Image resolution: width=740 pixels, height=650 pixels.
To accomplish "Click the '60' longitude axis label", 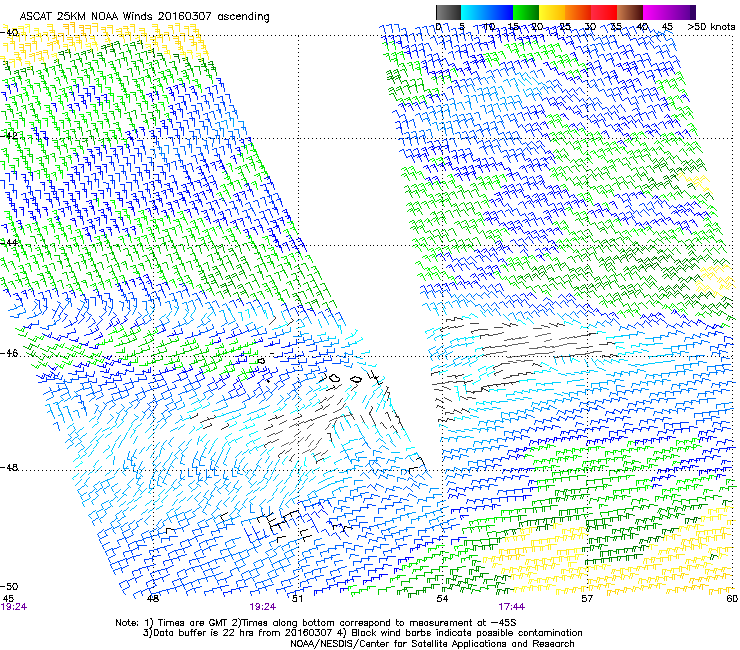I will (732, 599).
